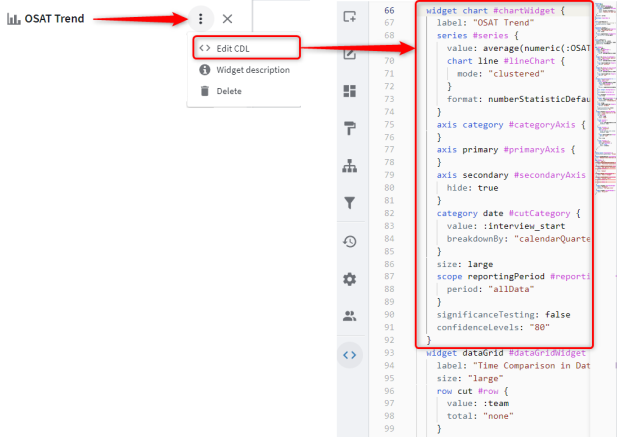The image size is (617, 437).
Task: Click the 'hide: true' code line
Action: coord(472,188)
